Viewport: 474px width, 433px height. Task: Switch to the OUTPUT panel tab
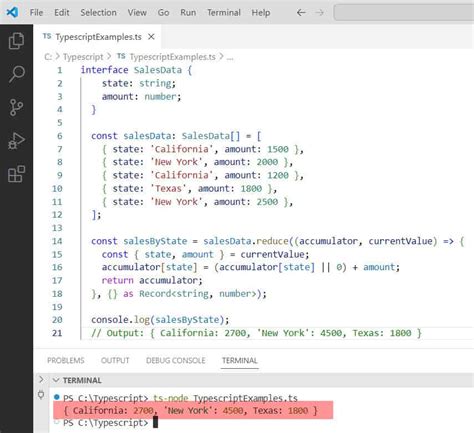coord(115,360)
